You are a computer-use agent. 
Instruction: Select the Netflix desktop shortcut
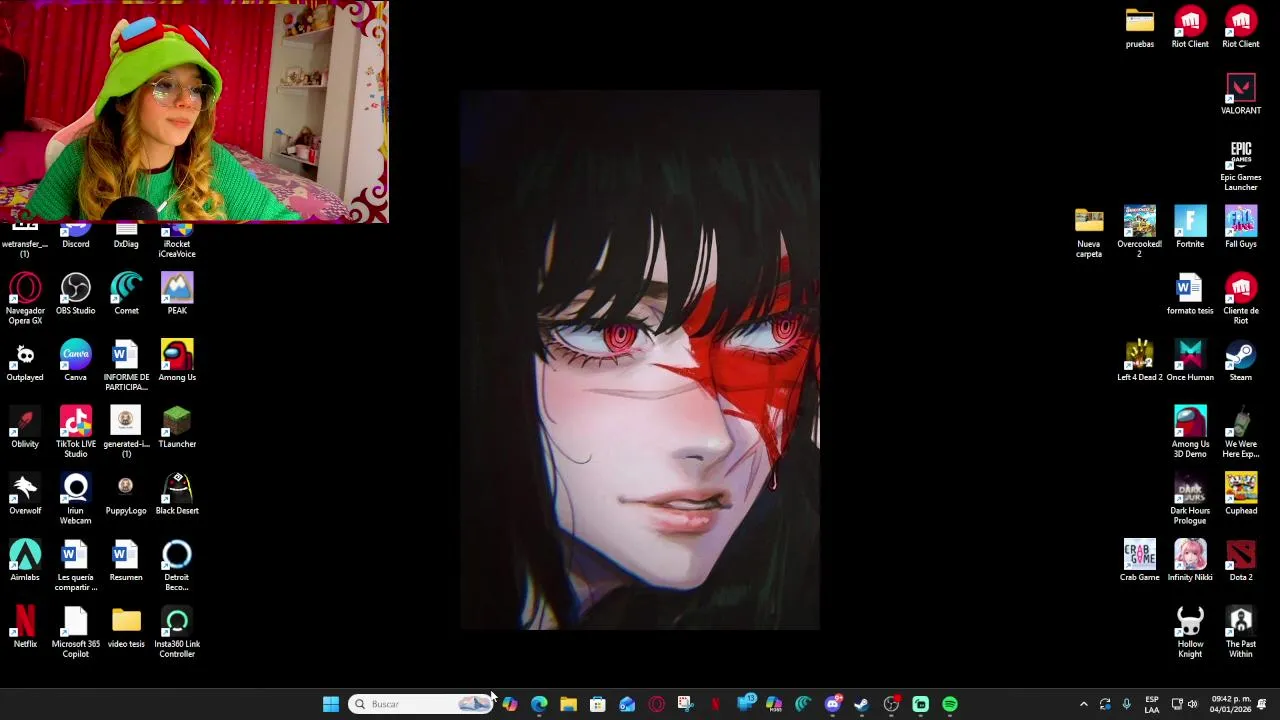[25, 628]
